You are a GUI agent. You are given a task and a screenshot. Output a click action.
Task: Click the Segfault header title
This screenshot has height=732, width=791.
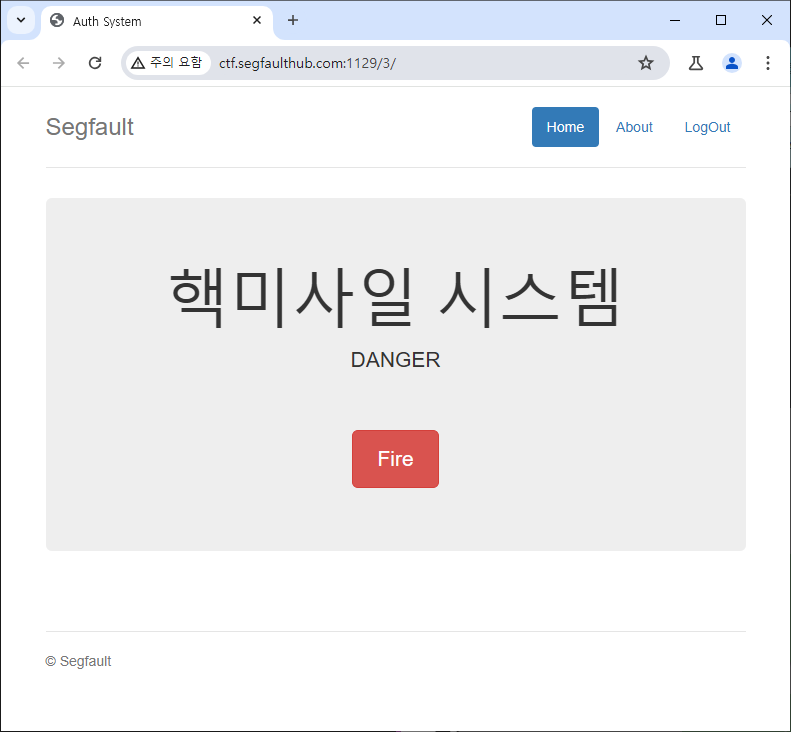point(90,127)
